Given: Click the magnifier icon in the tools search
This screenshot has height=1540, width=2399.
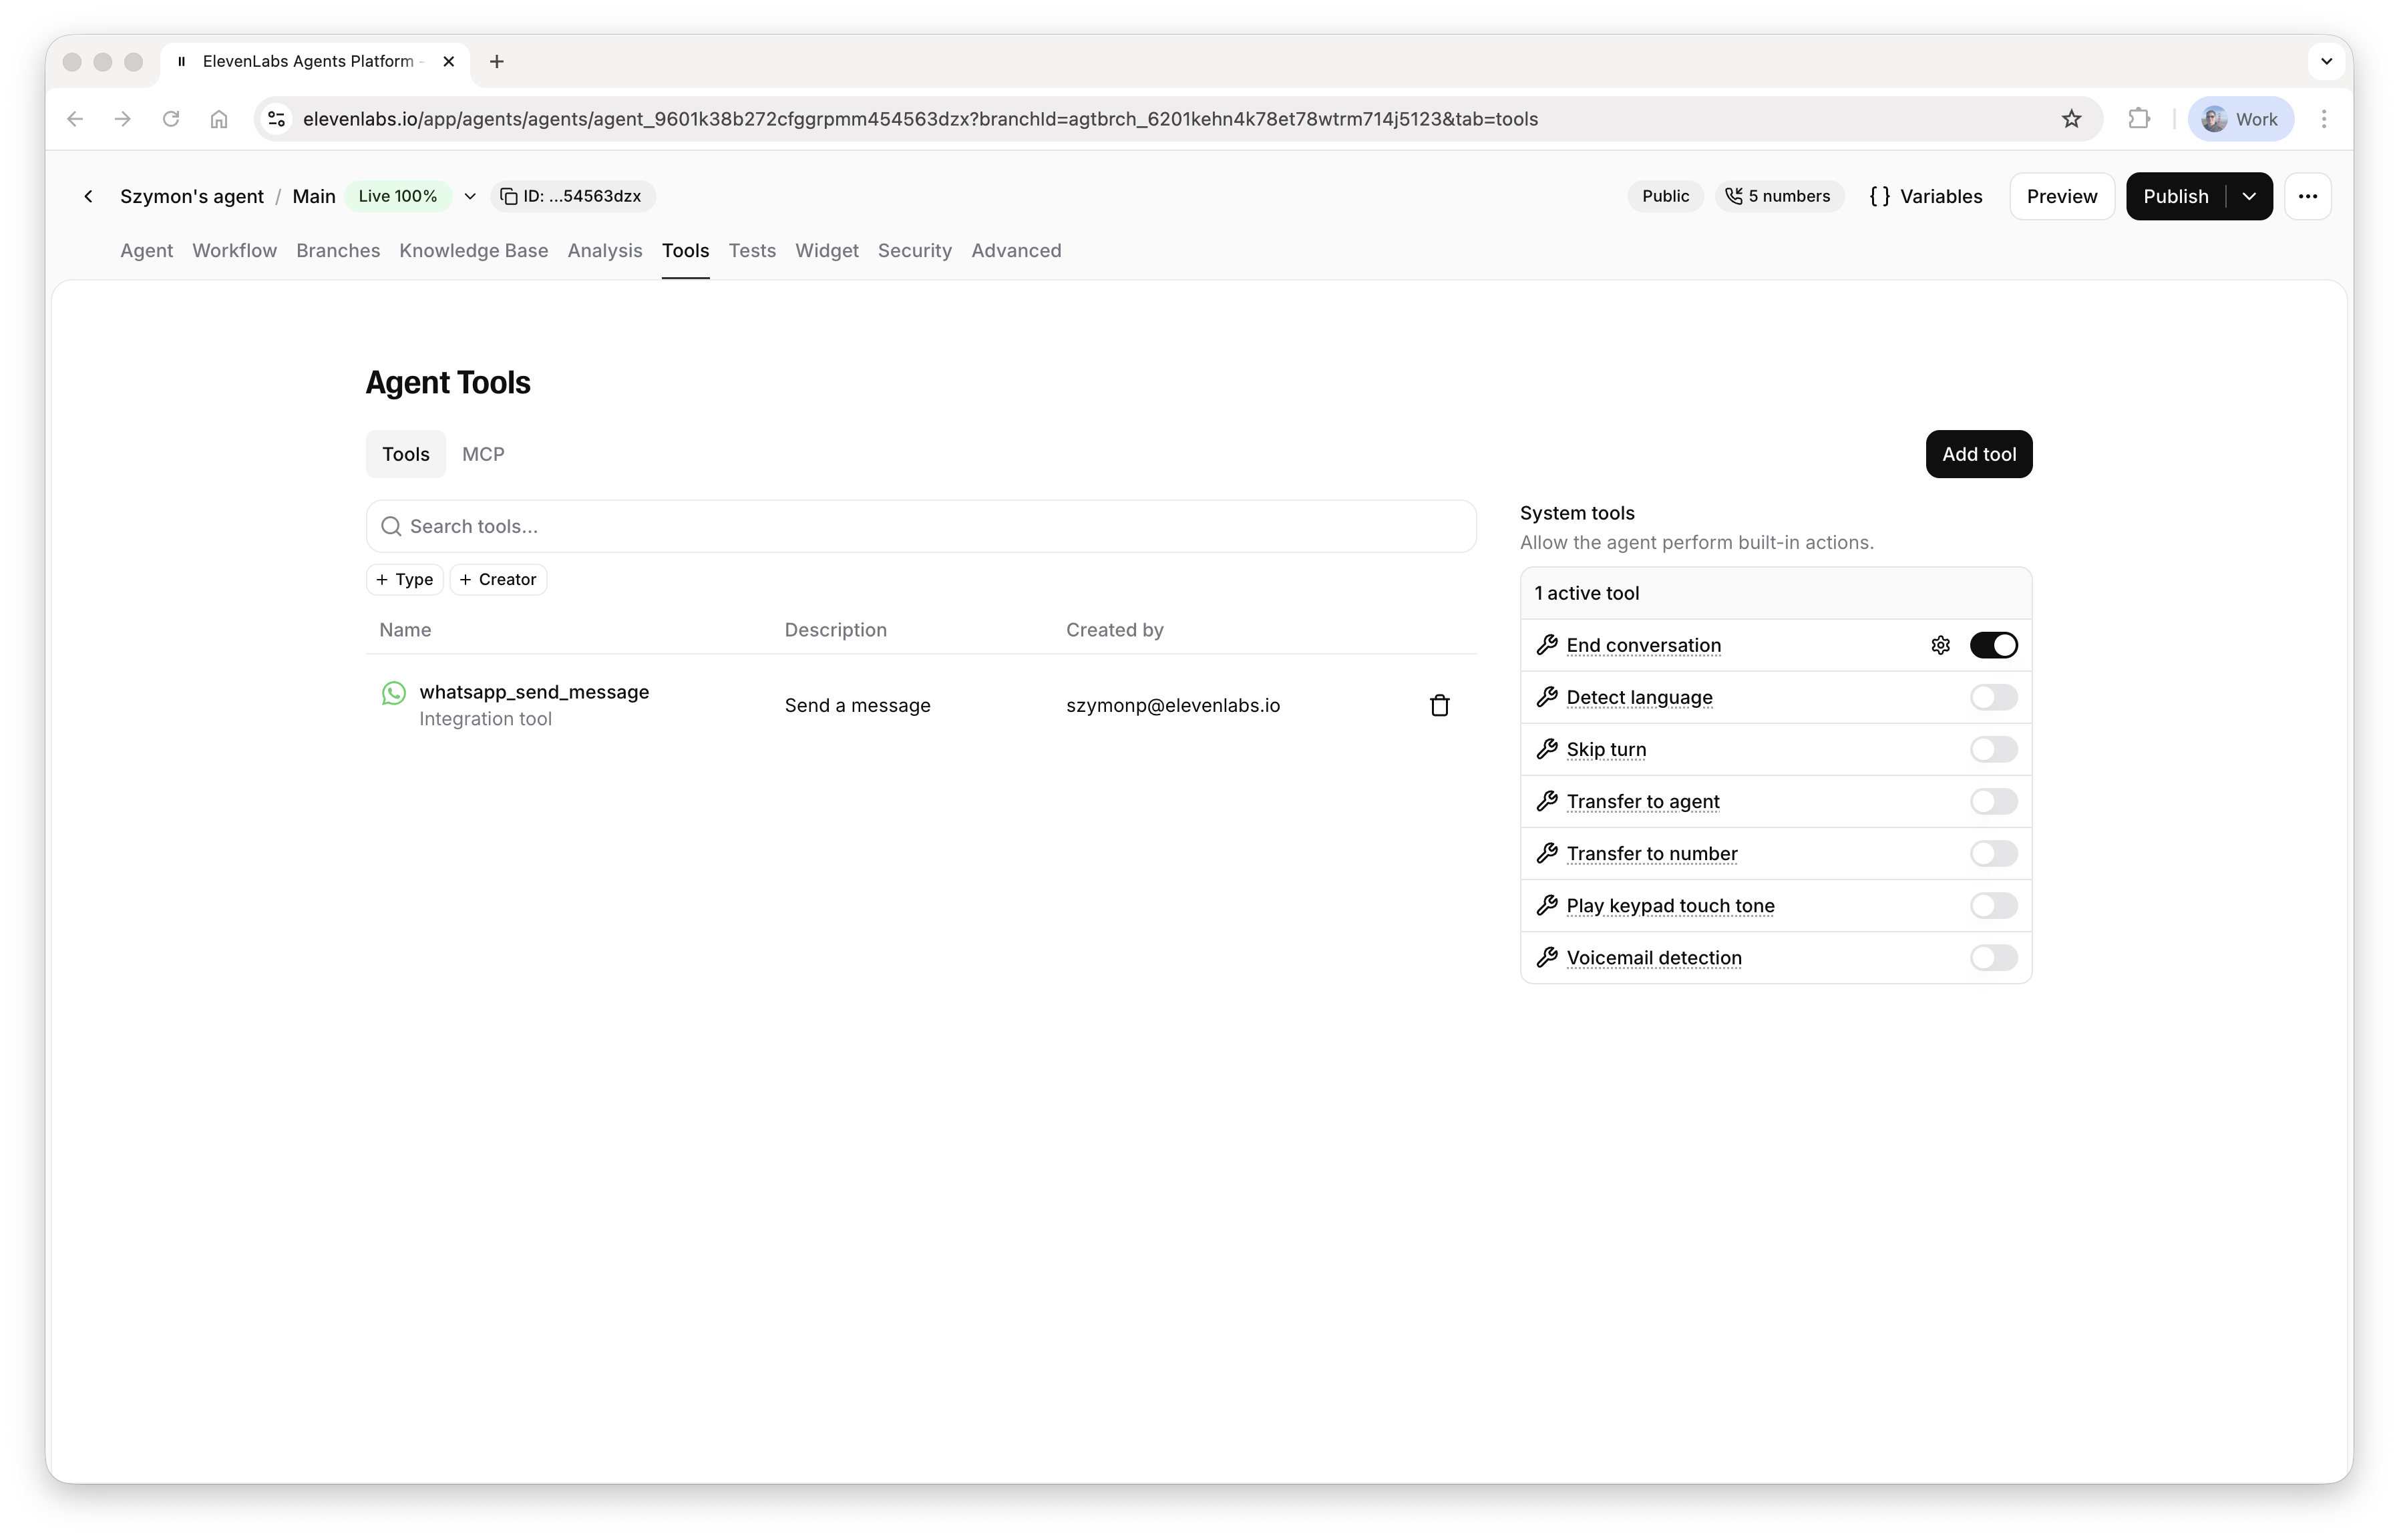Looking at the screenshot, I should (391, 526).
